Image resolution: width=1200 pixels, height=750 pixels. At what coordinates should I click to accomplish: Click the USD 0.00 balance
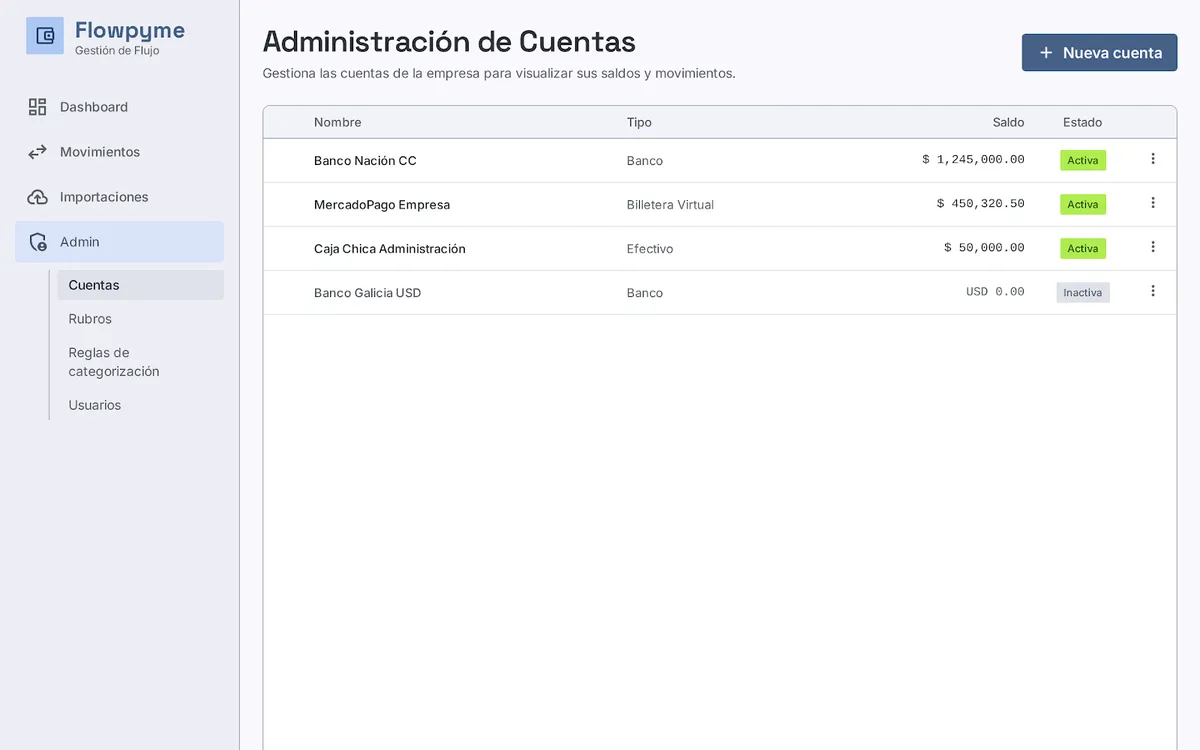[x=995, y=292]
